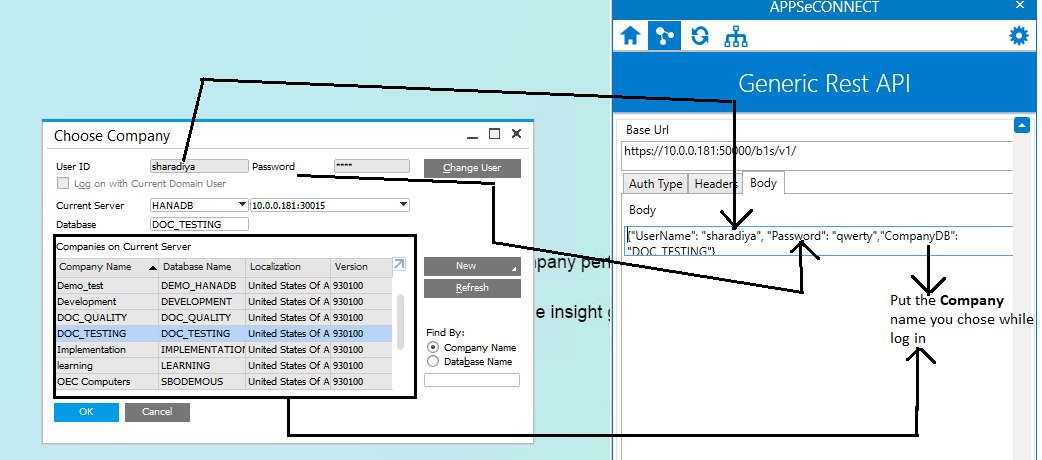Viewport: 1042px width, 460px height.
Task: Click the Base Url input field
Action: pos(815,152)
